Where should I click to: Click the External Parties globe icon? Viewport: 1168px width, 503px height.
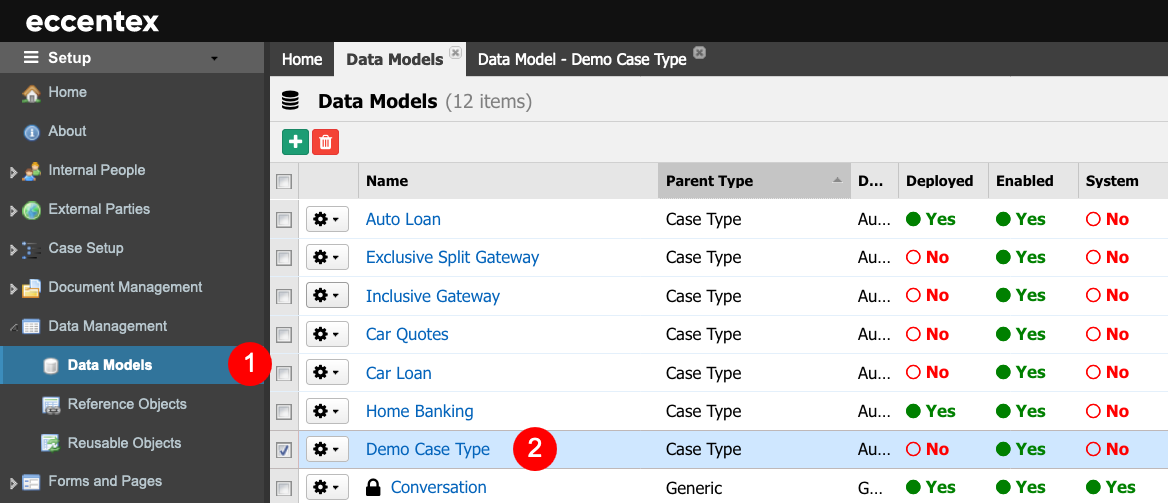point(31,210)
